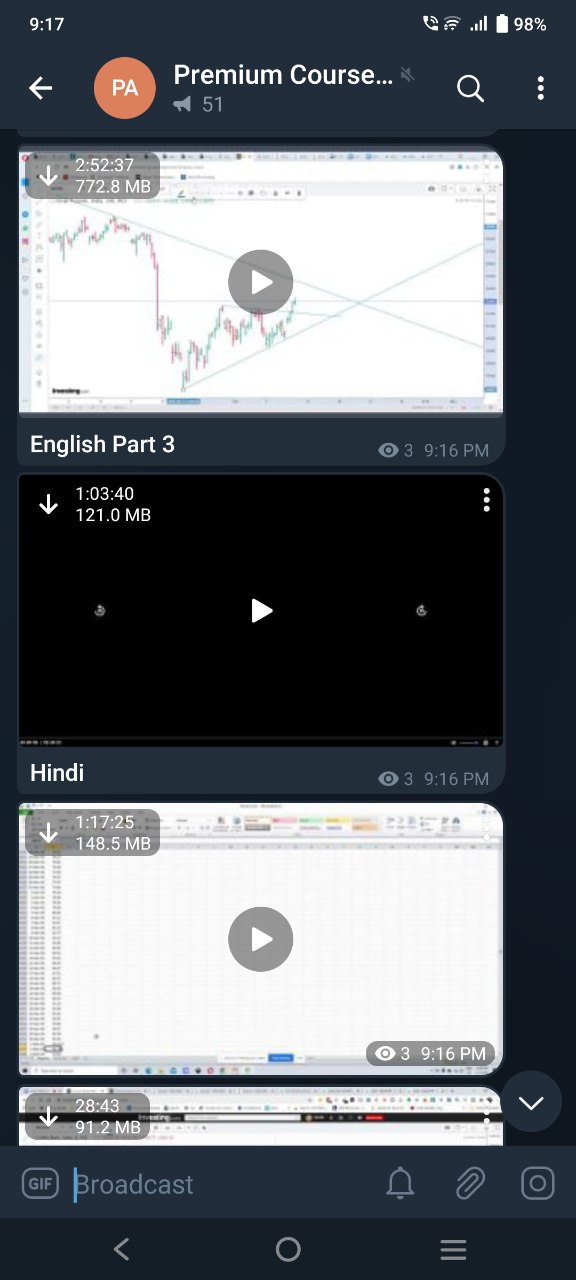Screen dimensions: 576x1280
Task: Open Premium Course channel info title
Action: tap(284, 75)
